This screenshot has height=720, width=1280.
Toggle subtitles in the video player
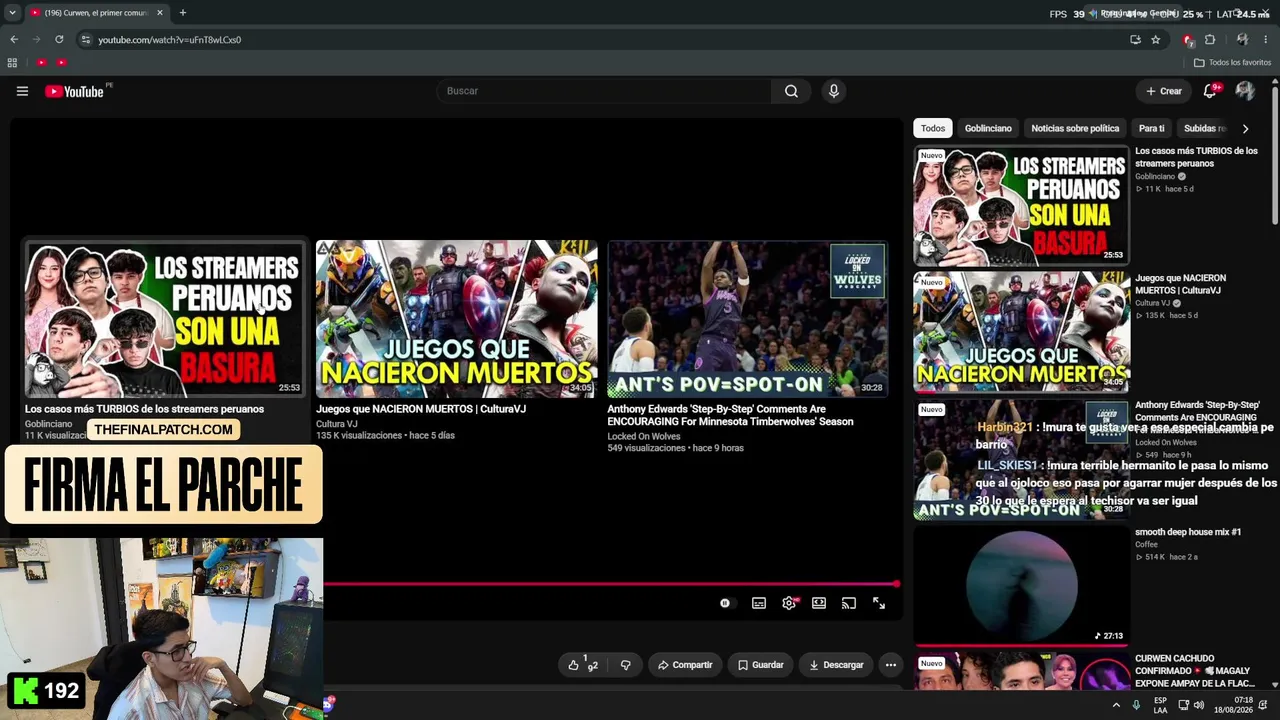pos(759,603)
